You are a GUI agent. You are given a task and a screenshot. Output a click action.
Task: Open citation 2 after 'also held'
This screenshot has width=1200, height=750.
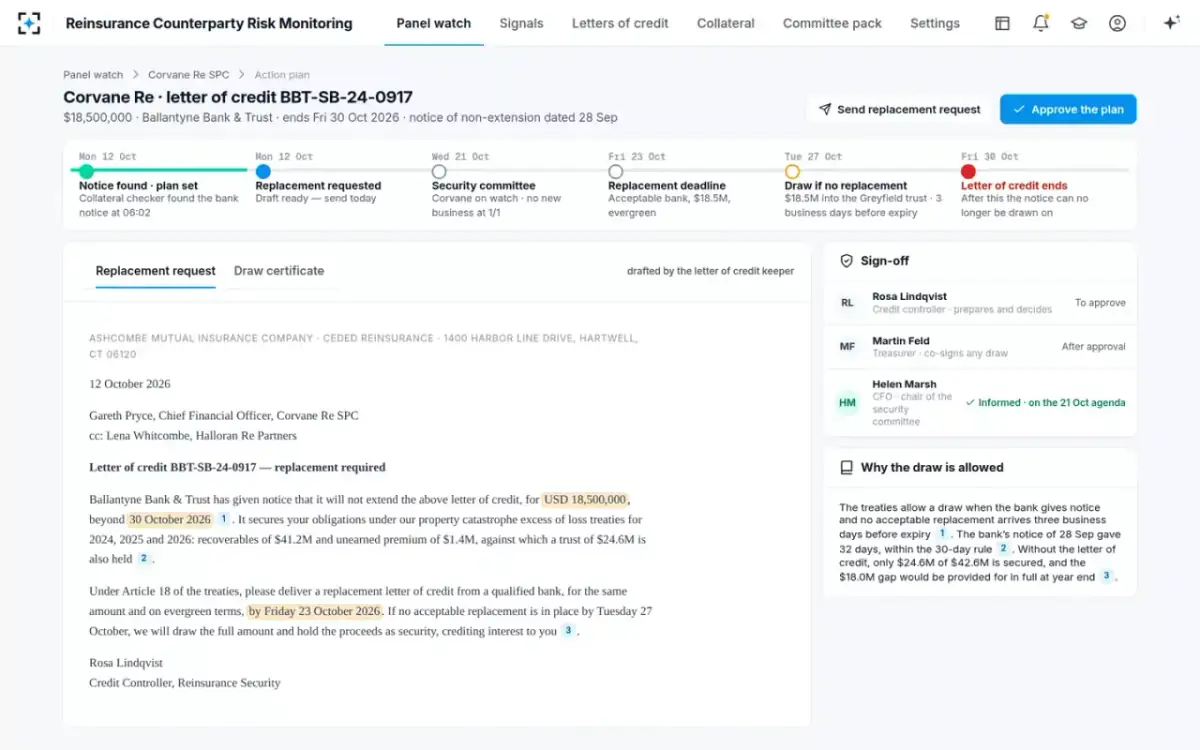click(x=144, y=559)
